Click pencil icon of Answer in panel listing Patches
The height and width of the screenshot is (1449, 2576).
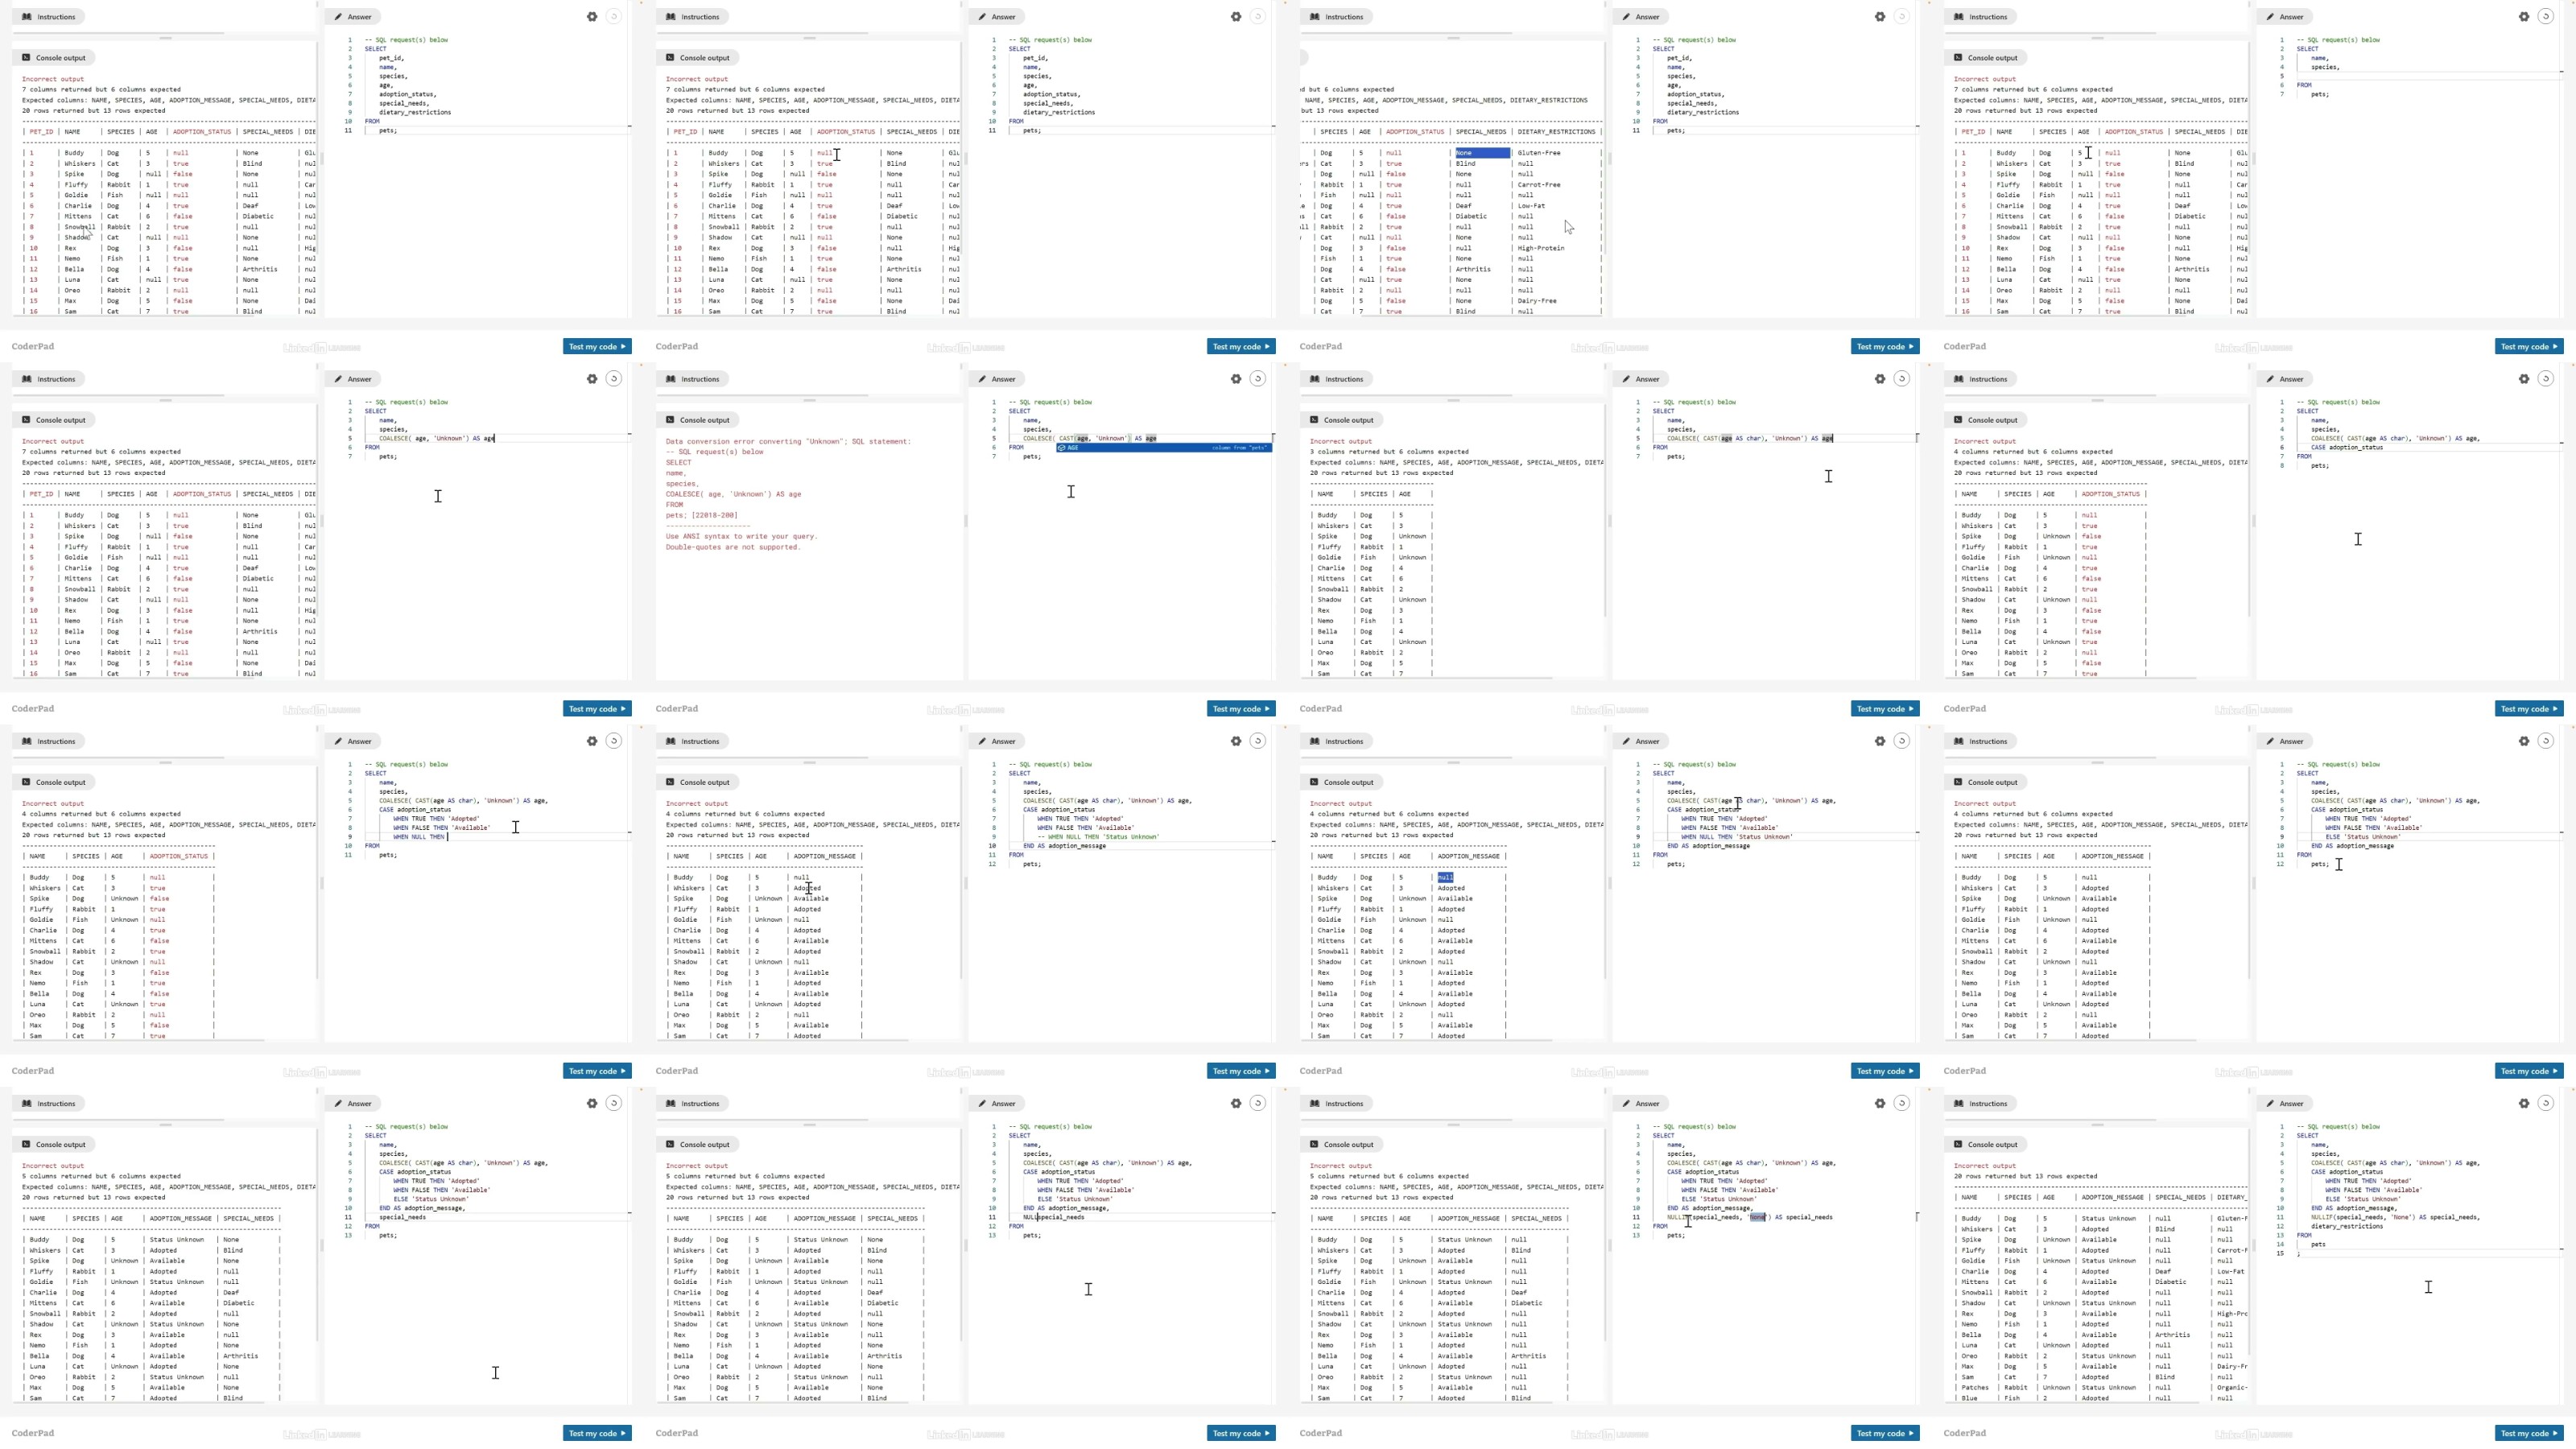(x=2271, y=1104)
